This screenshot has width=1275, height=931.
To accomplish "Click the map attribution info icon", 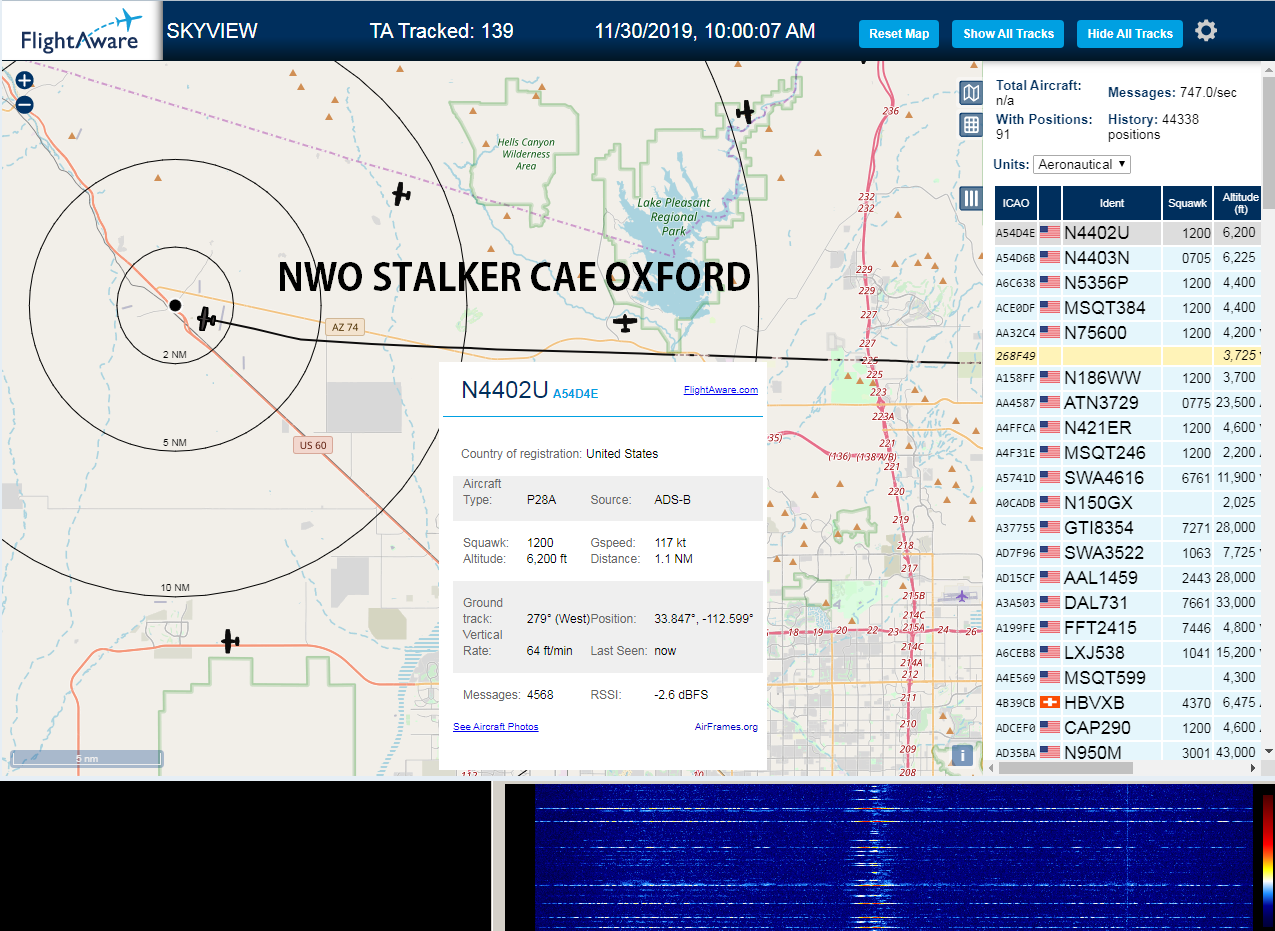I will (962, 755).
